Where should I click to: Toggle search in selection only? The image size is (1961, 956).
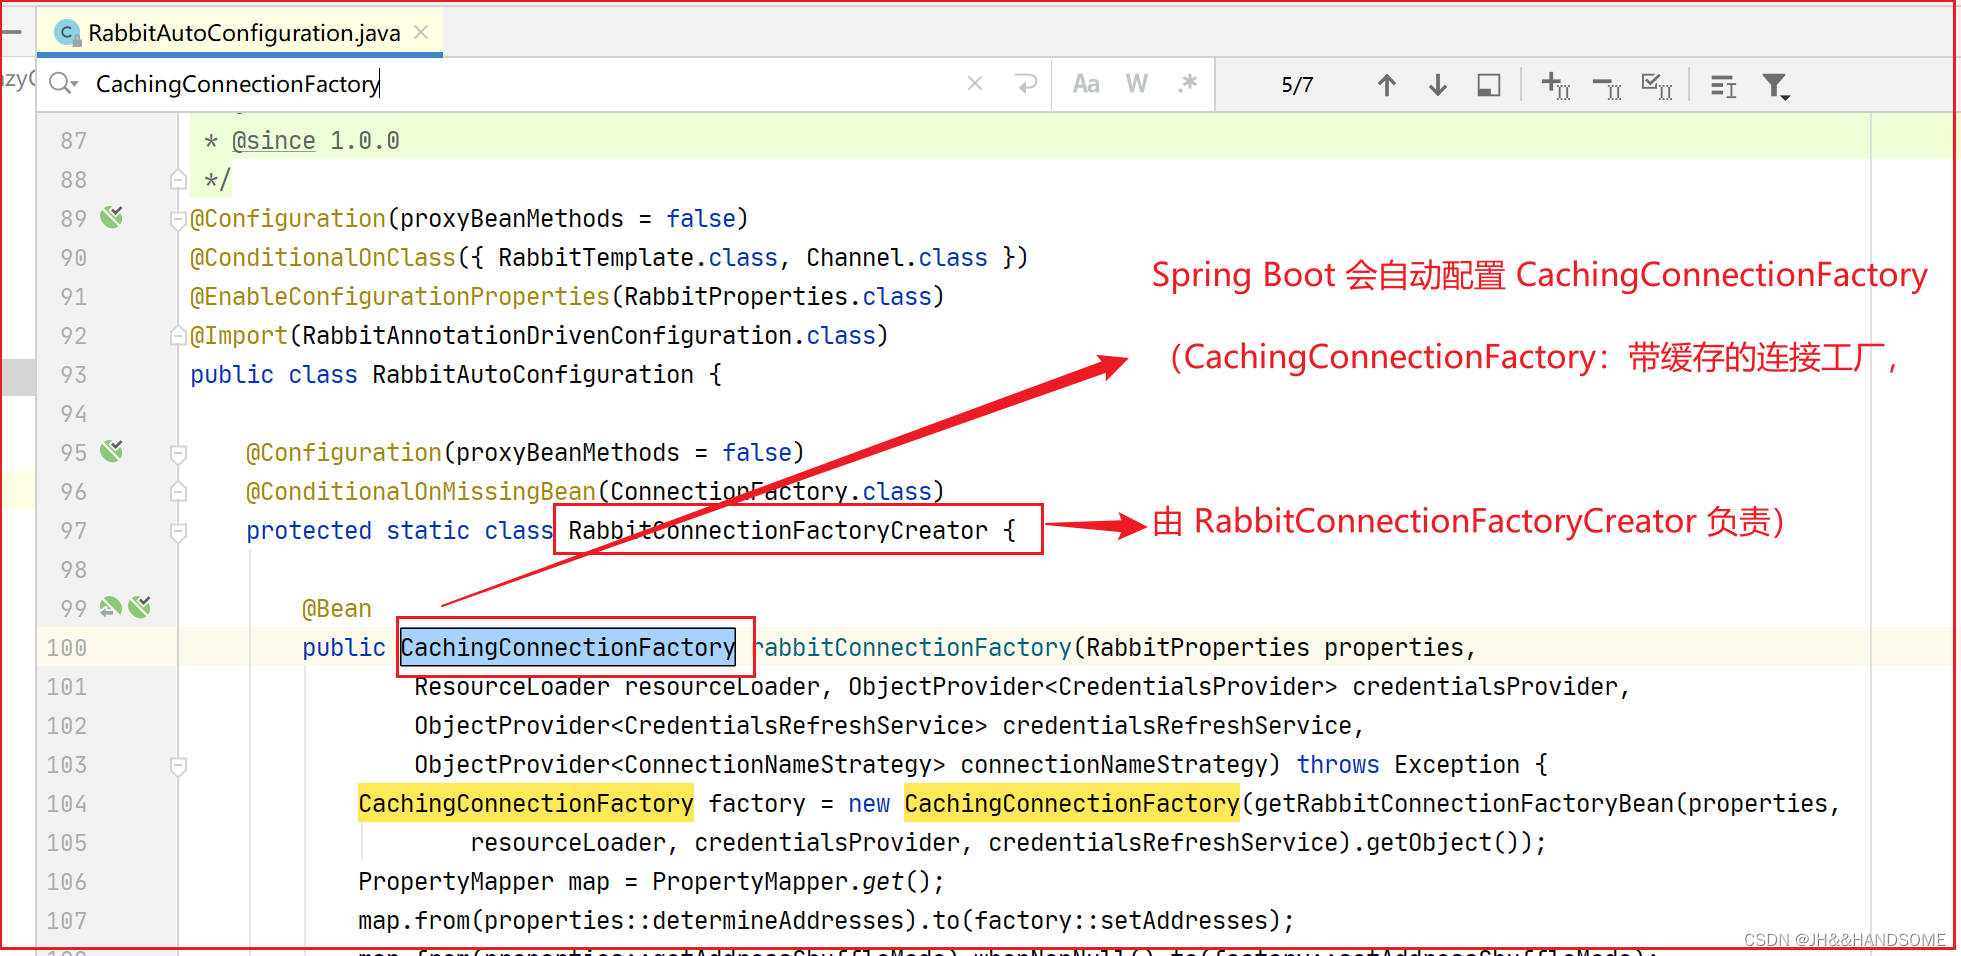pos(1489,86)
